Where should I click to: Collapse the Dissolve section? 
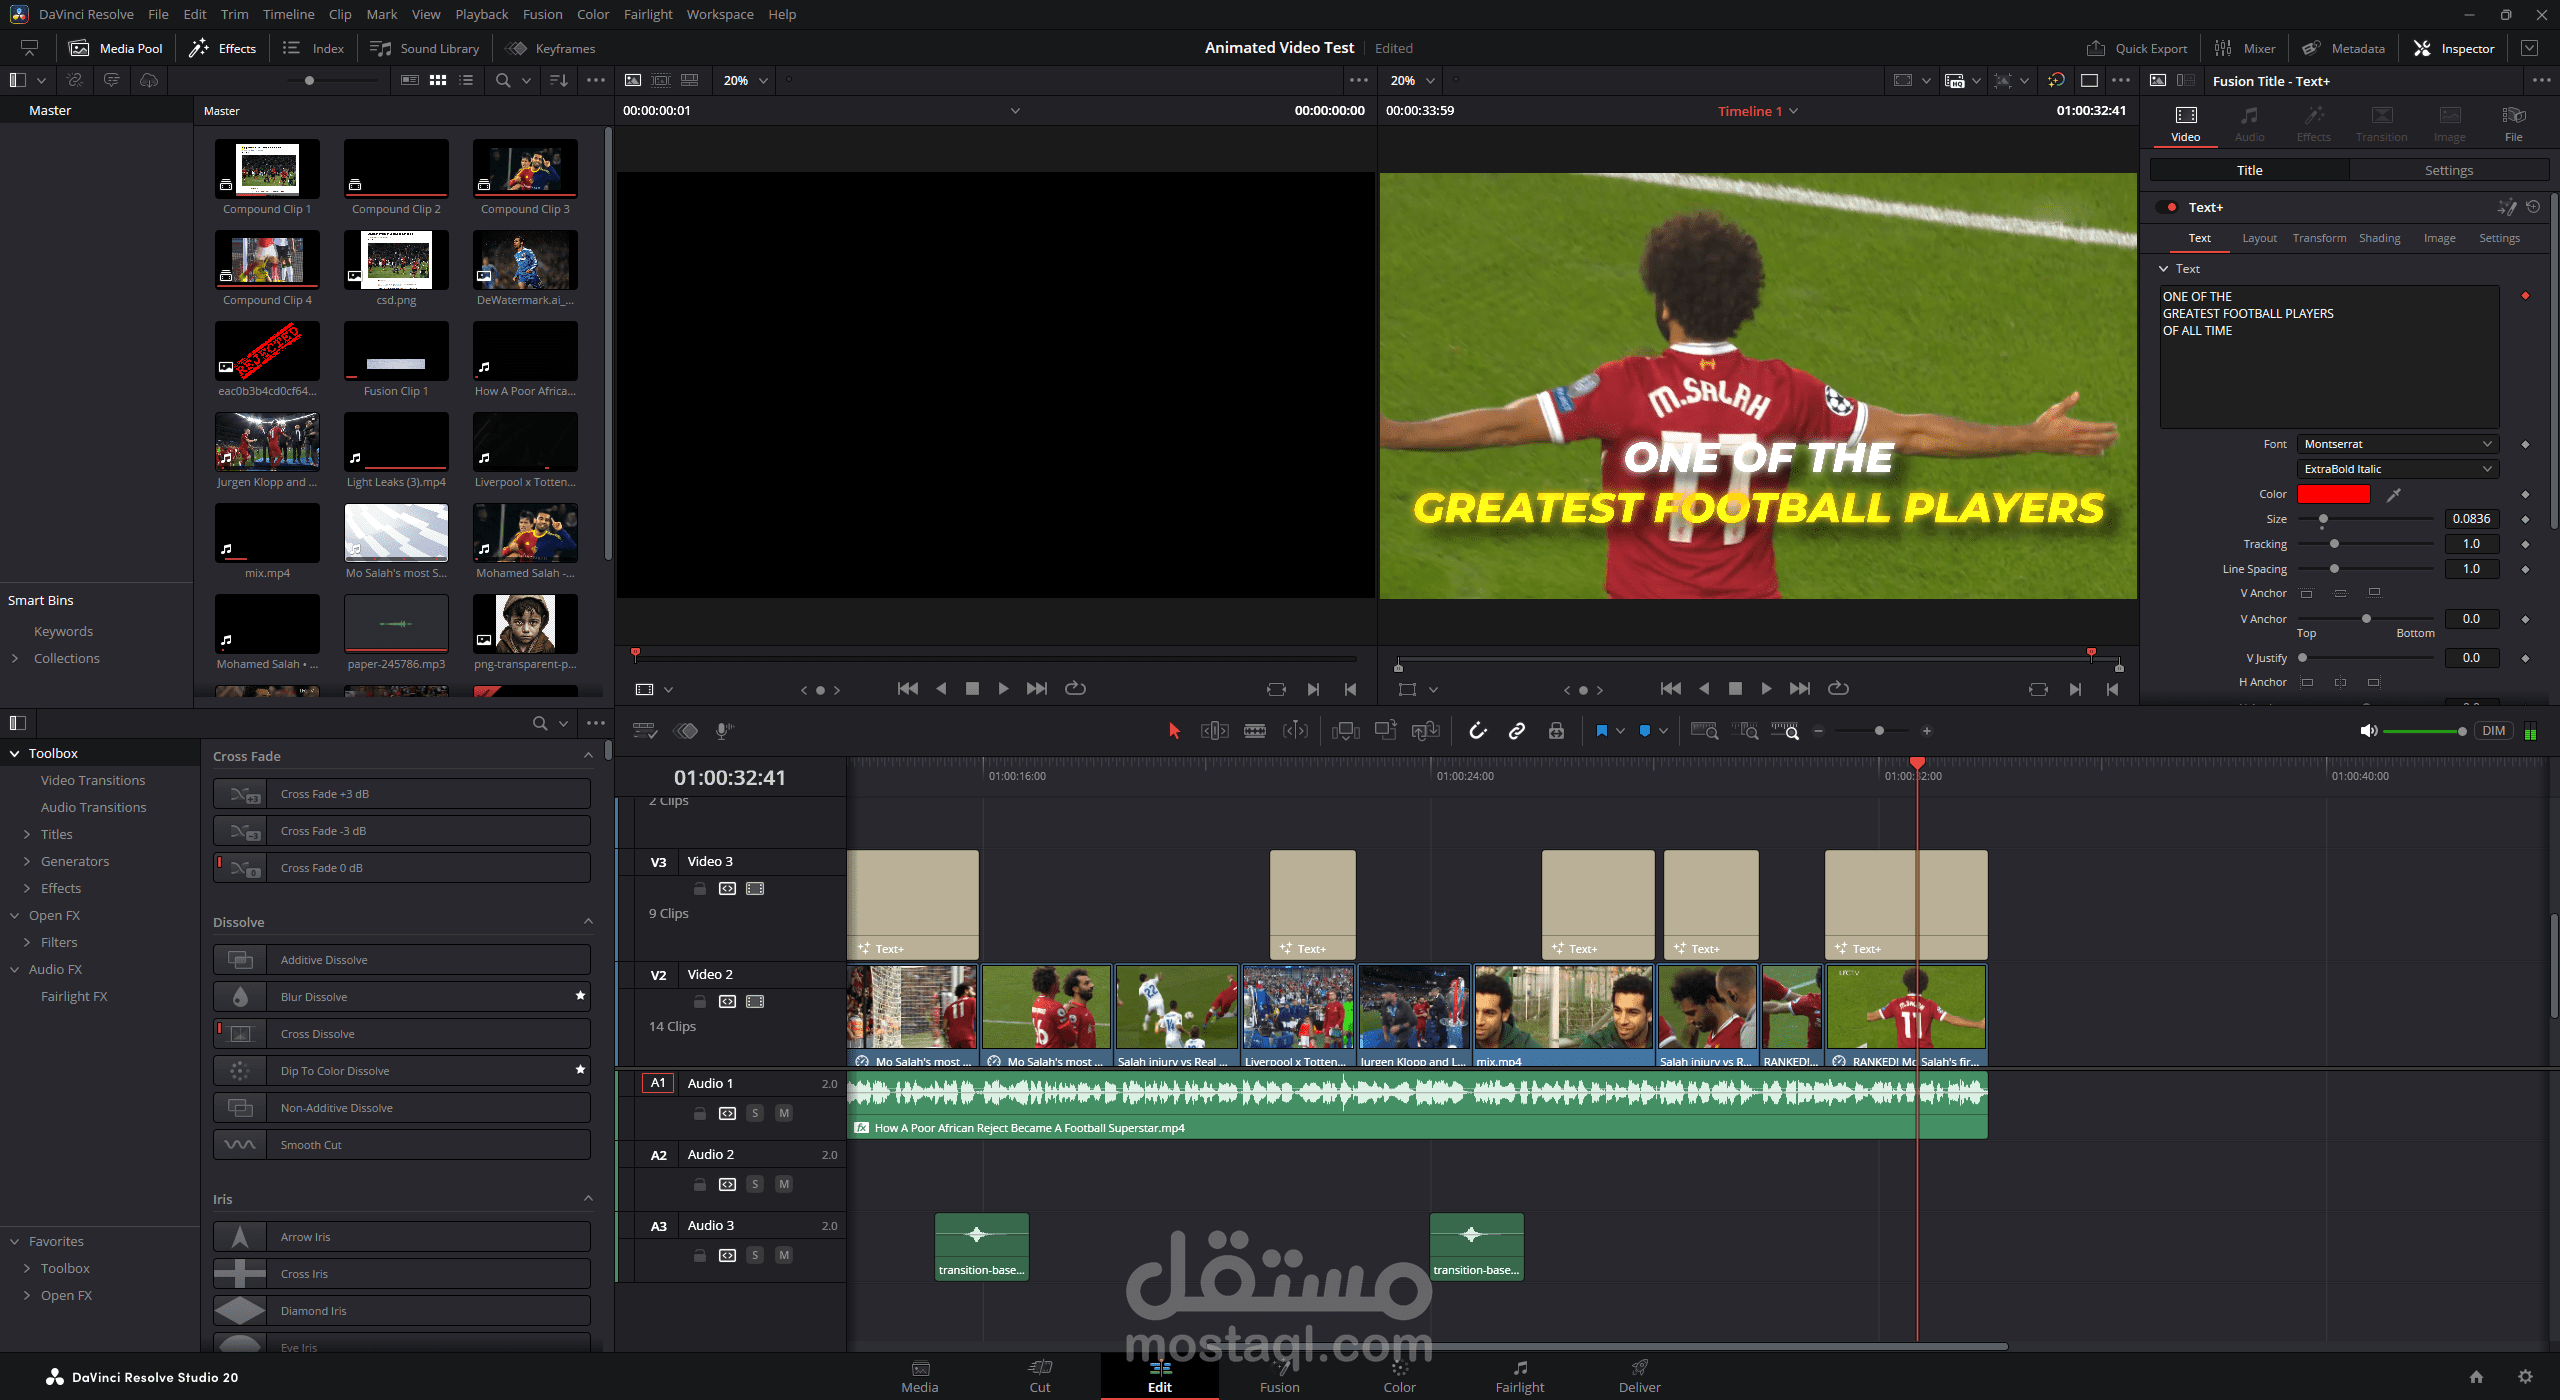[x=588, y=921]
